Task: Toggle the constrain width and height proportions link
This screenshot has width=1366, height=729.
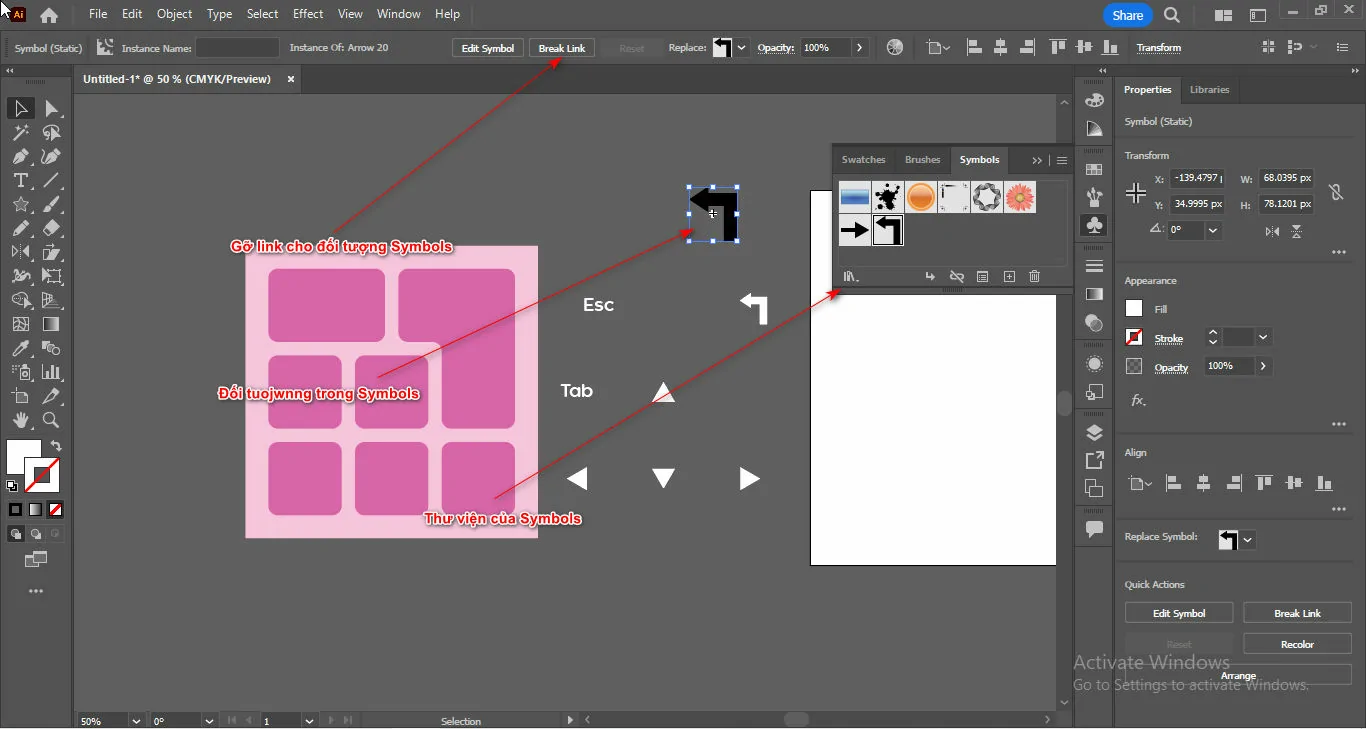Action: [1337, 190]
